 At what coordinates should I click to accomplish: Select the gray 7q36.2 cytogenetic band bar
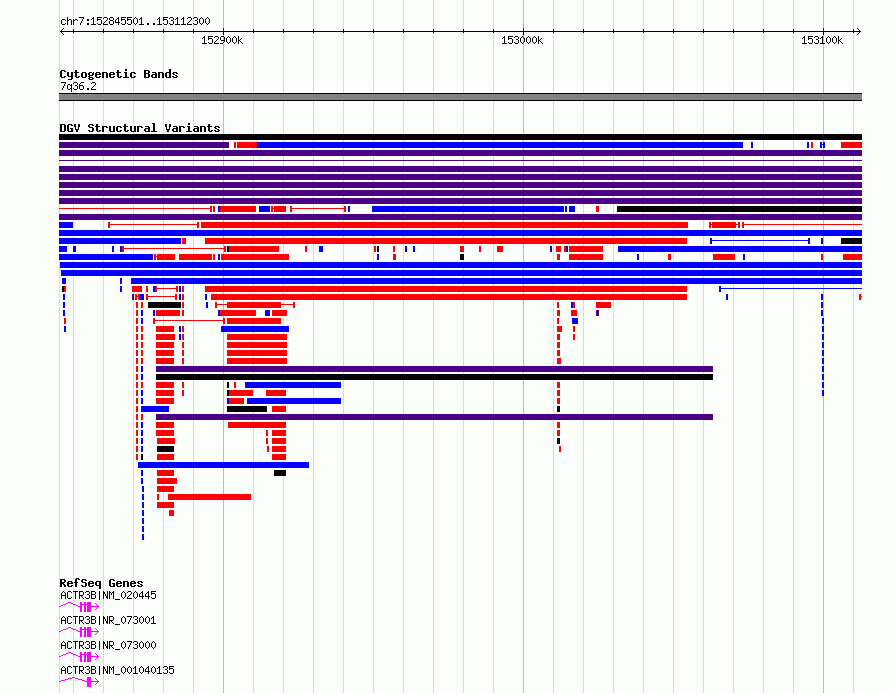point(460,97)
